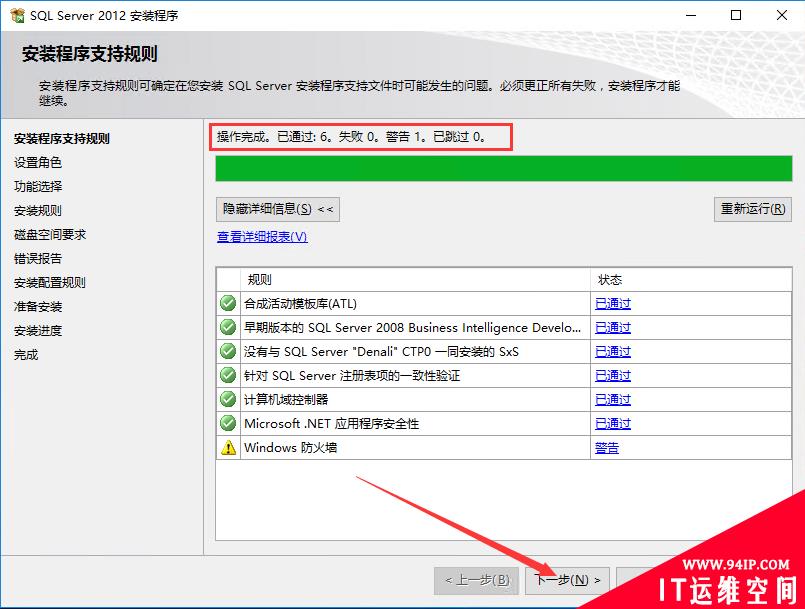Click green check icon for Microsoft .NET 应用程序安全性

pyautogui.click(x=228, y=423)
